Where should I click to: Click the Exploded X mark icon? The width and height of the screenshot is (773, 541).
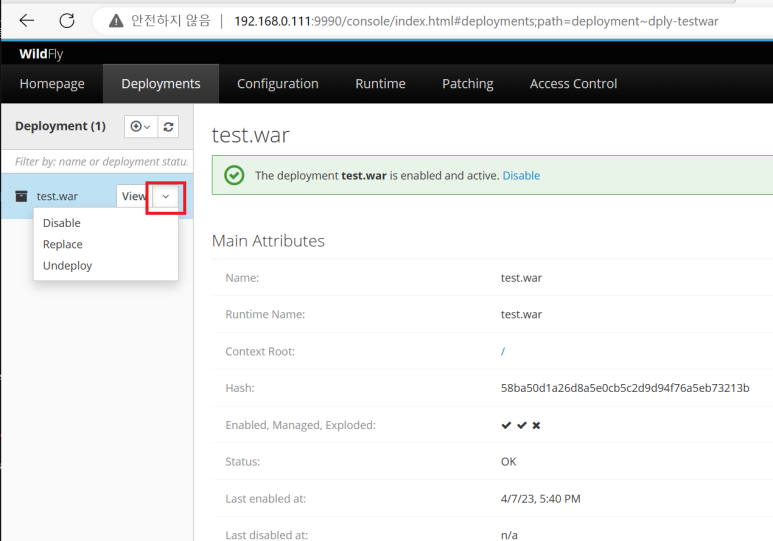pyautogui.click(x=536, y=425)
